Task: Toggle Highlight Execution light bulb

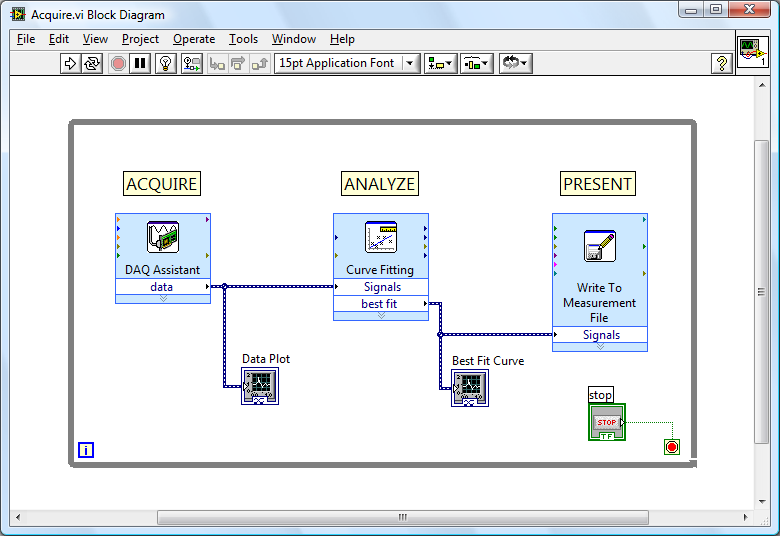Action: pos(166,63)
